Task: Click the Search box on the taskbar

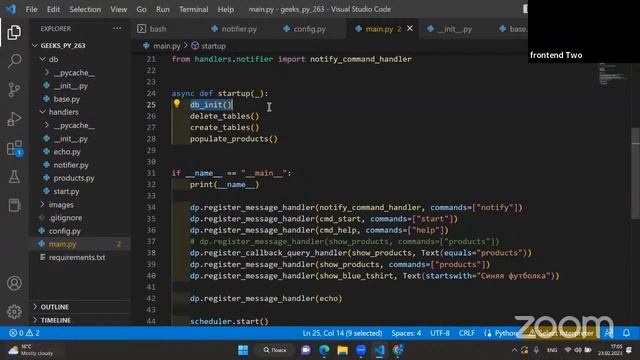Action: click(x=275, y=350)
